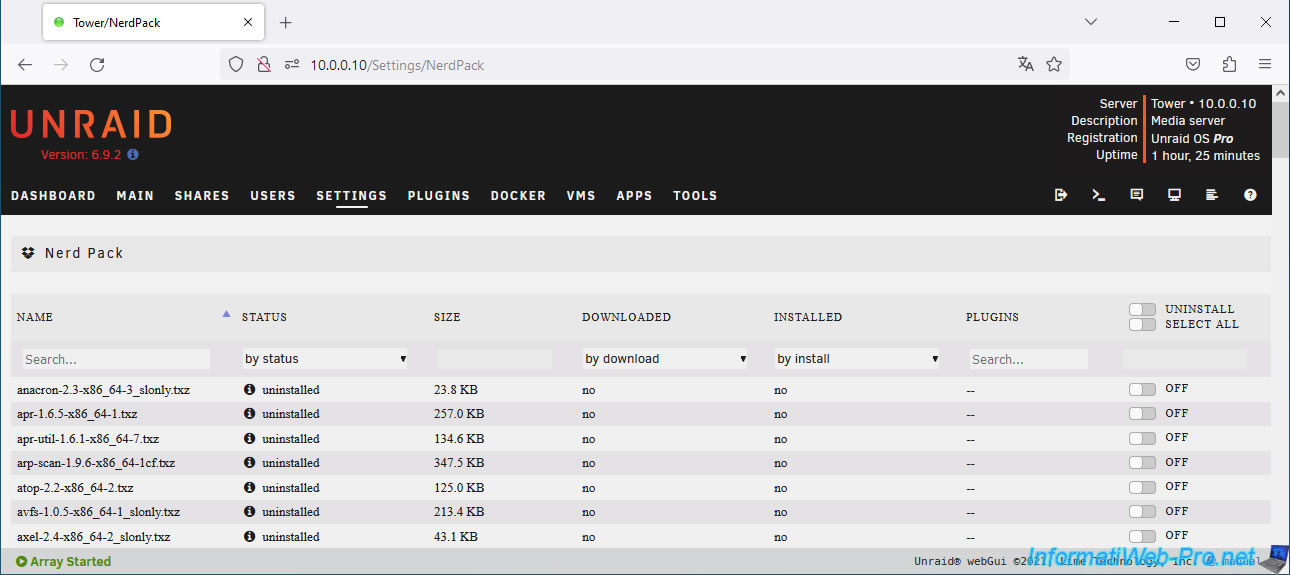The width and height of the screenshot is (1290, 575).
Task: Open the Tools menu
Action: pyautogui.click(x=695, y=195)
